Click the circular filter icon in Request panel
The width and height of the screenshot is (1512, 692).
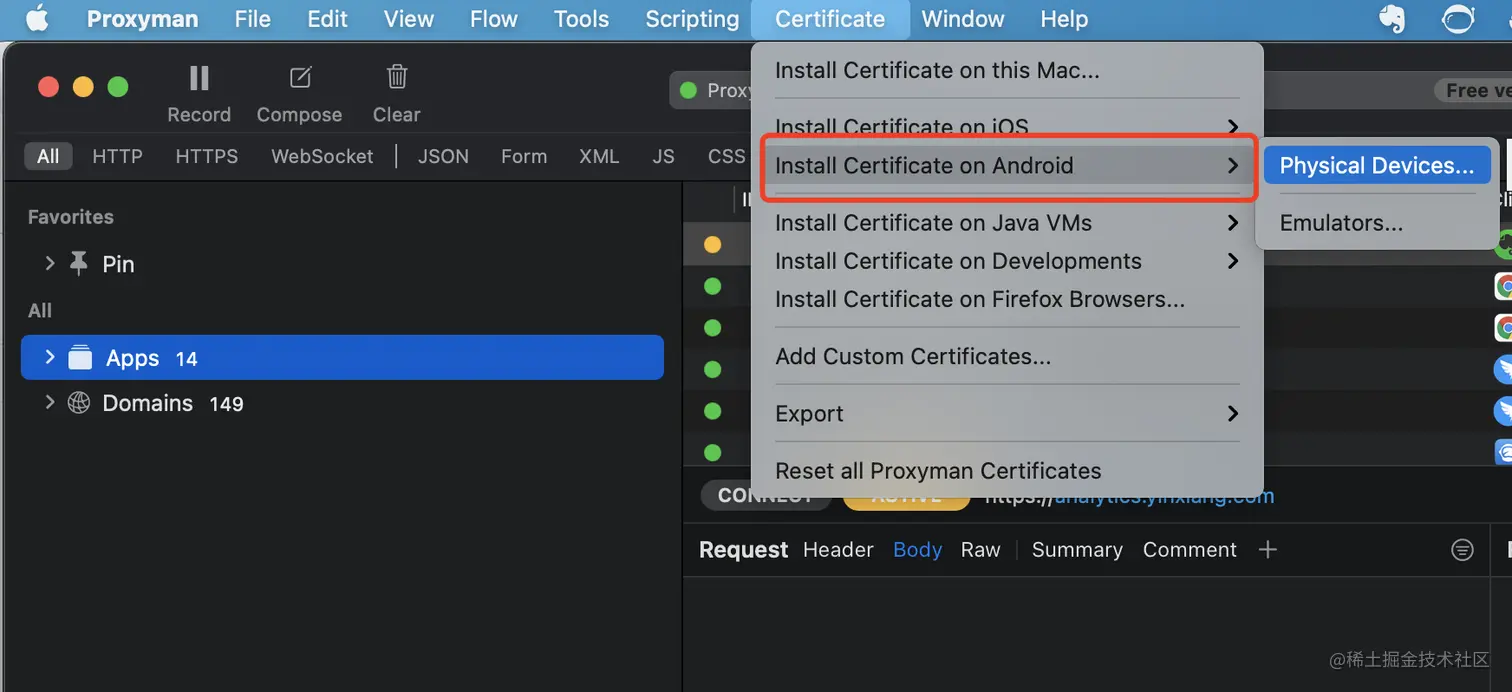click(1462, 550)
